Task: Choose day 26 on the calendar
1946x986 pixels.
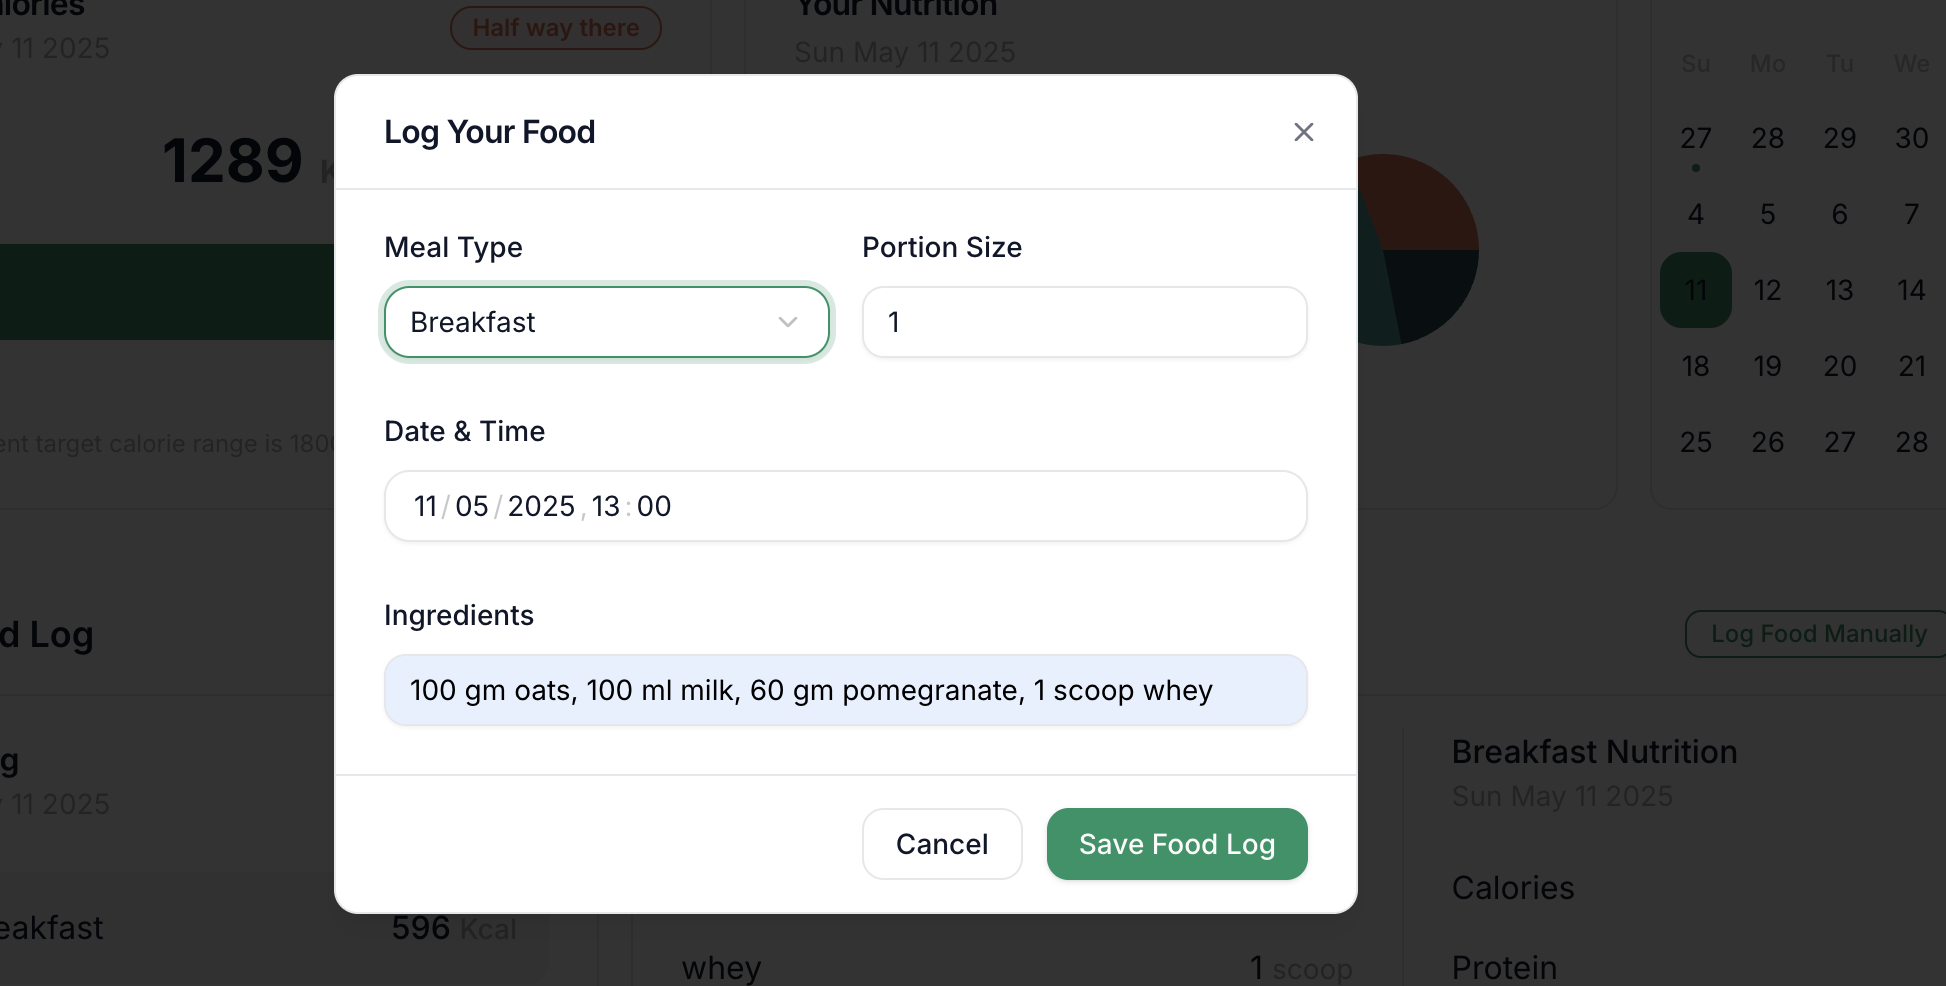Action: click(x=1767, y=442)
